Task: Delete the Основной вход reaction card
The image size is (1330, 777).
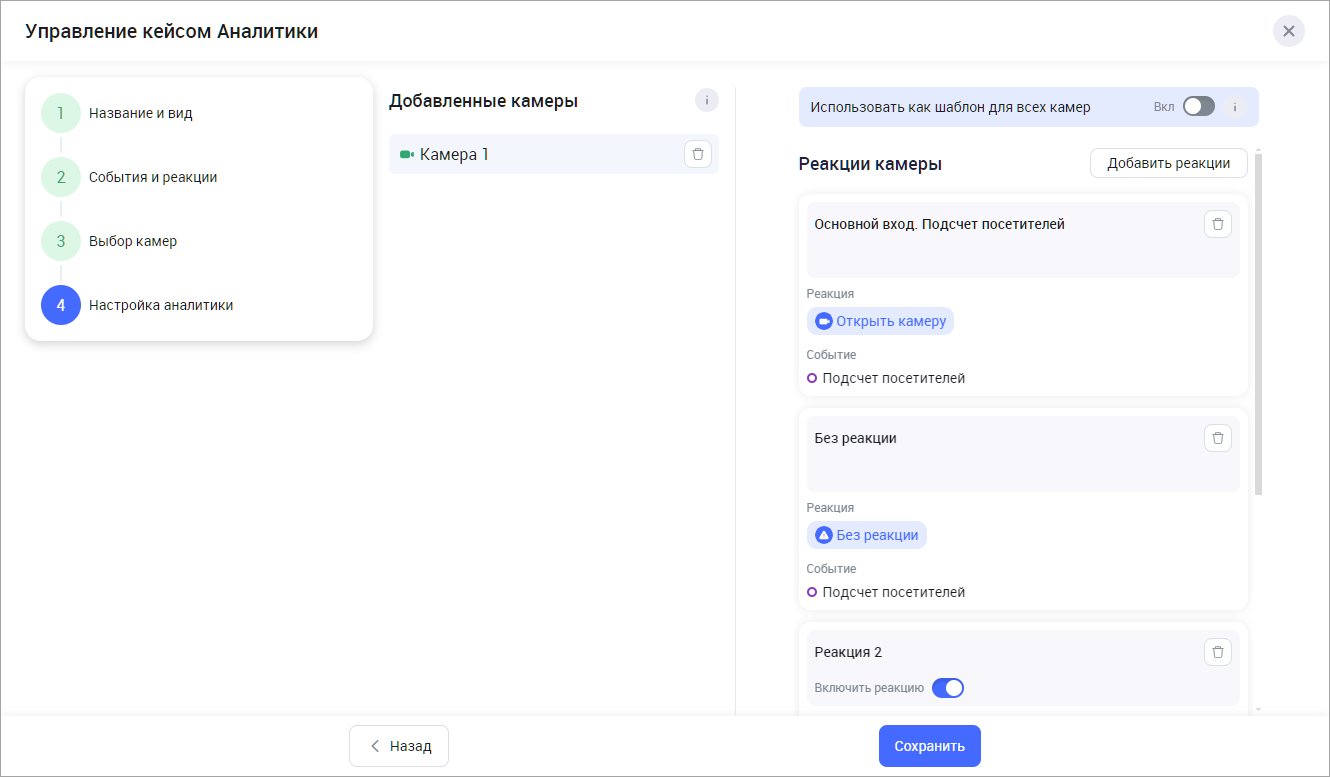Action: tap(1217, 224)
